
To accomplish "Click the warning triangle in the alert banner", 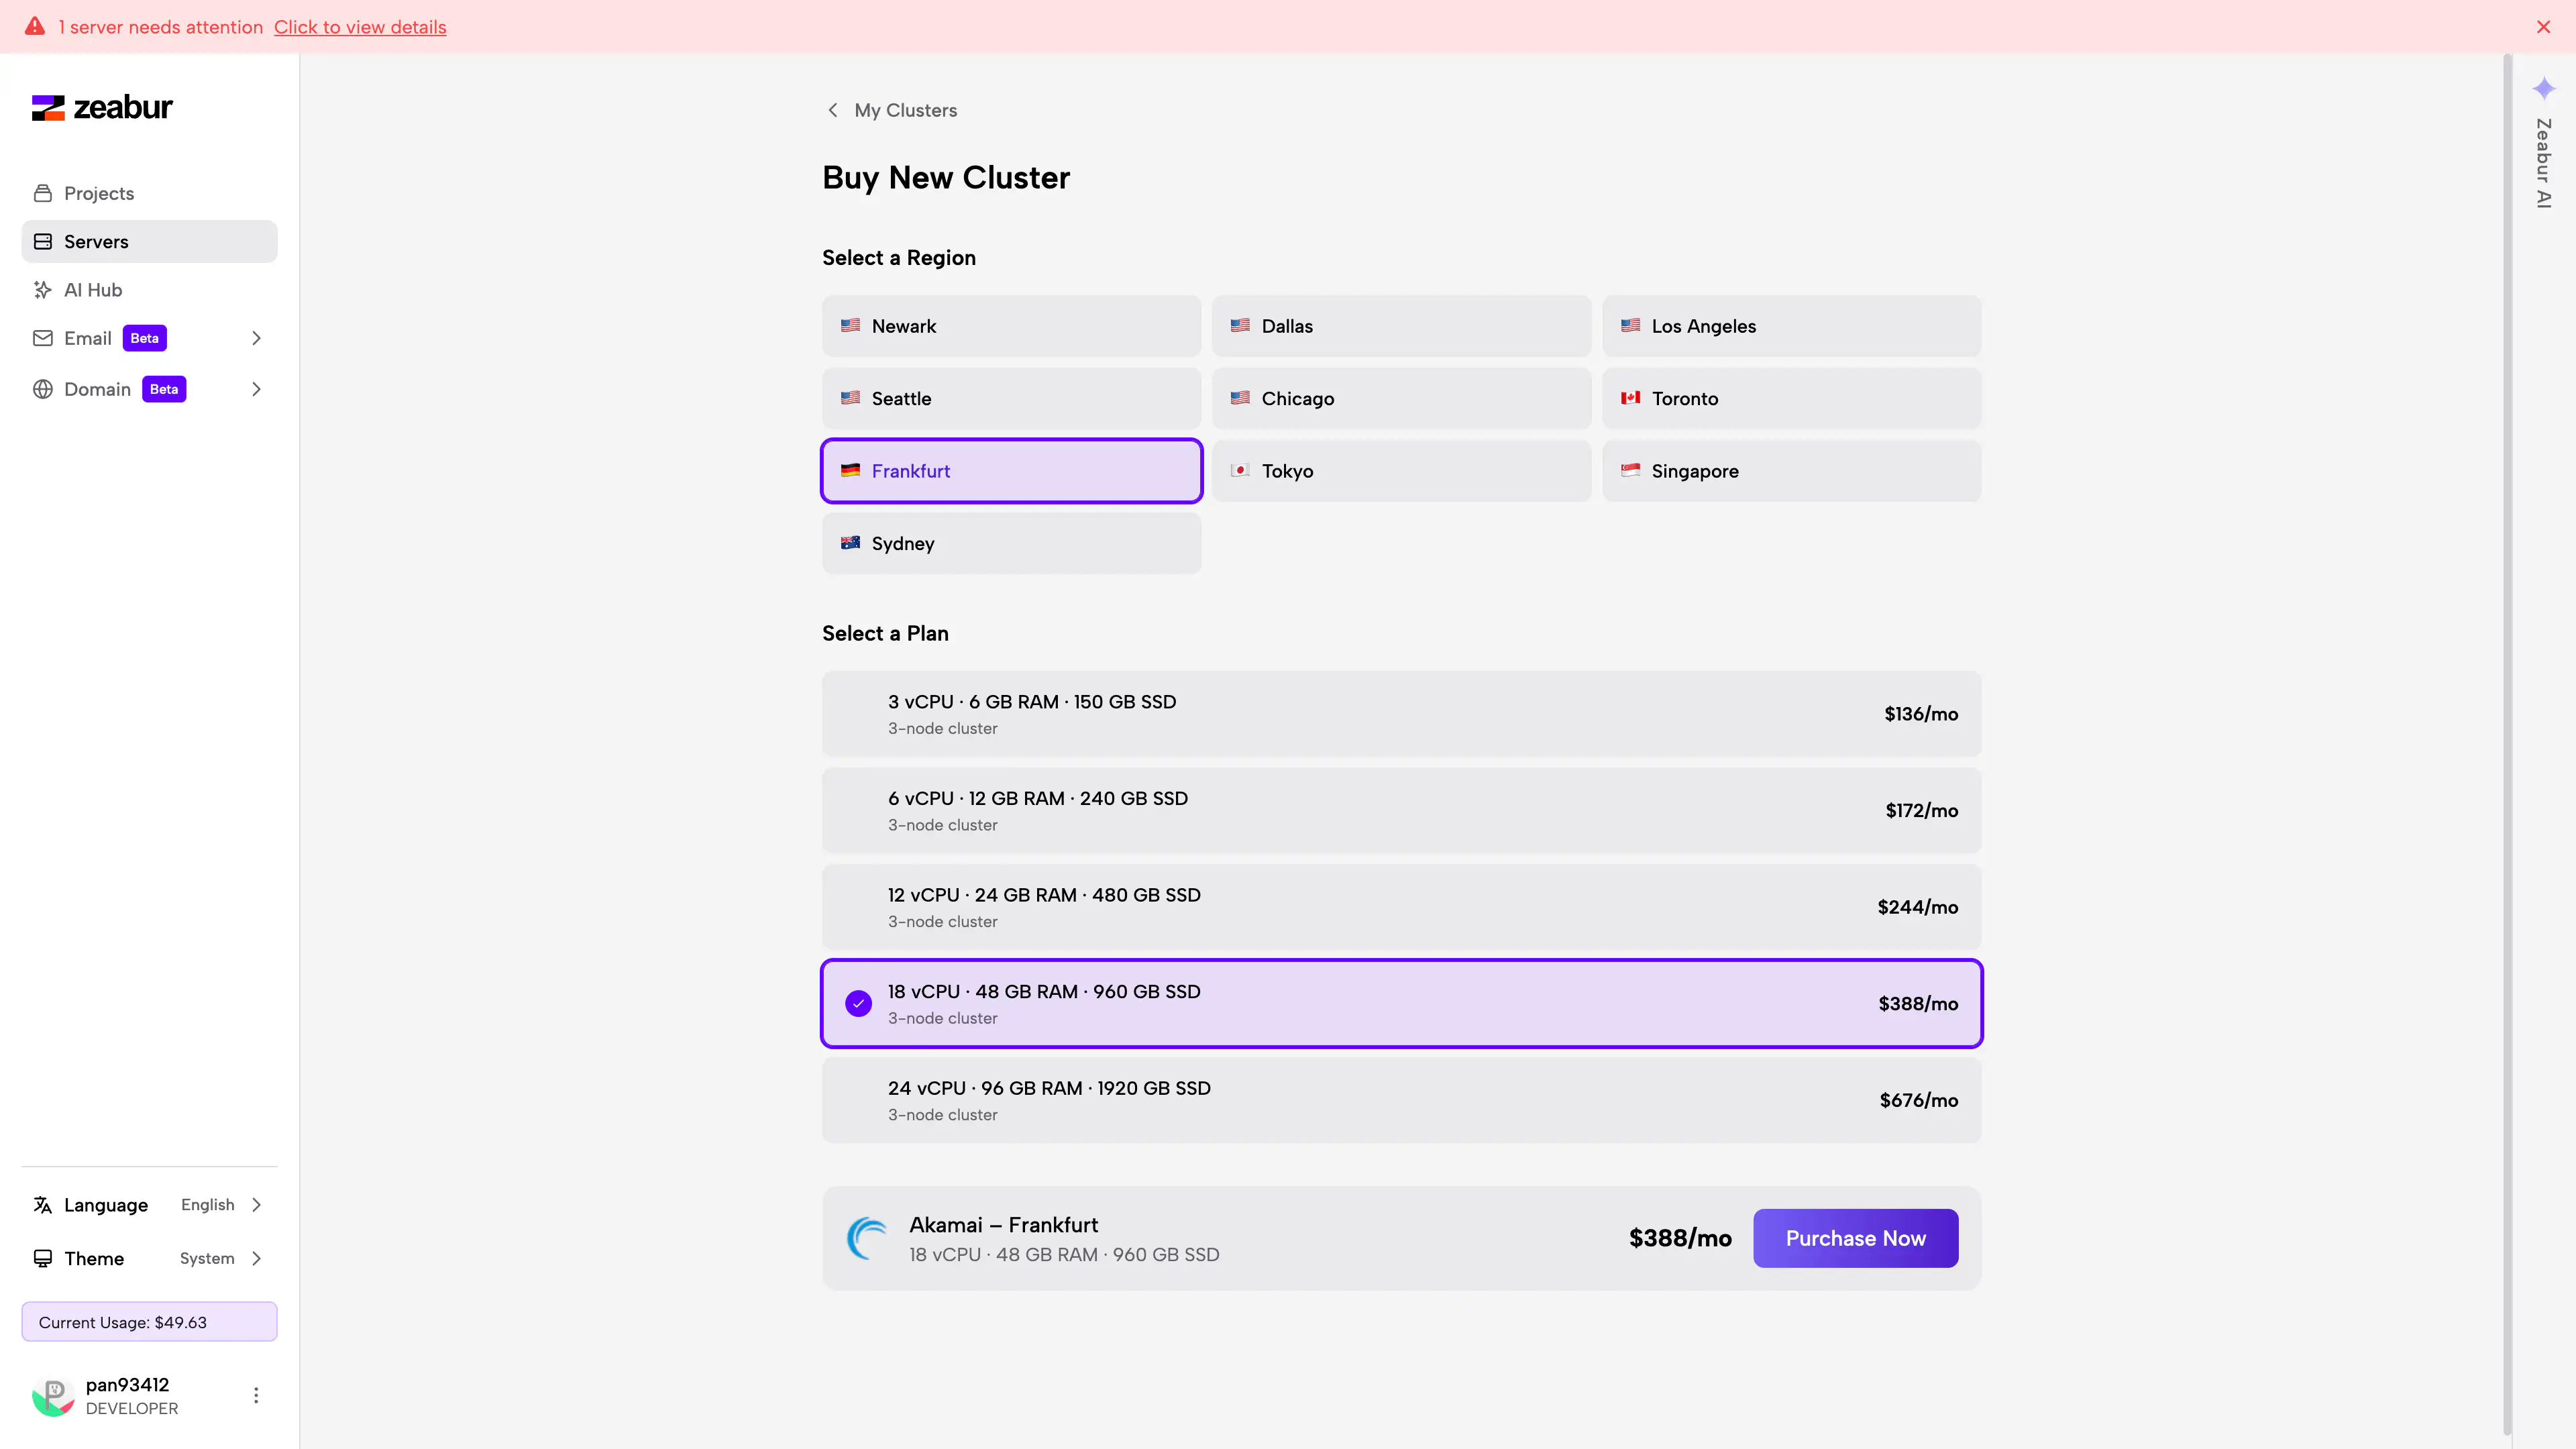I will tap(35, 26).
